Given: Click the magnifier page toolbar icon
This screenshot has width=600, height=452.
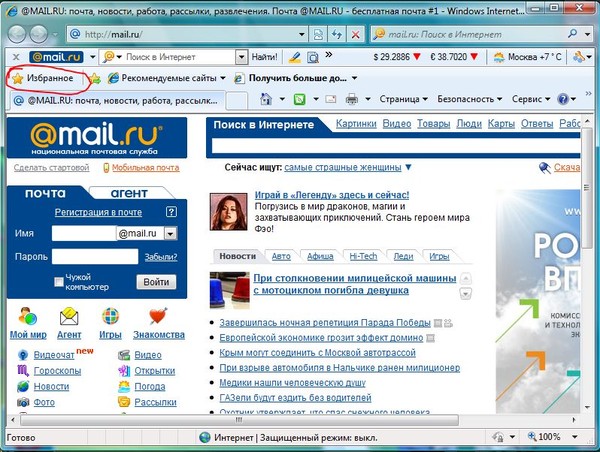Looking at the screenshot, I should (x=313, y=57).
